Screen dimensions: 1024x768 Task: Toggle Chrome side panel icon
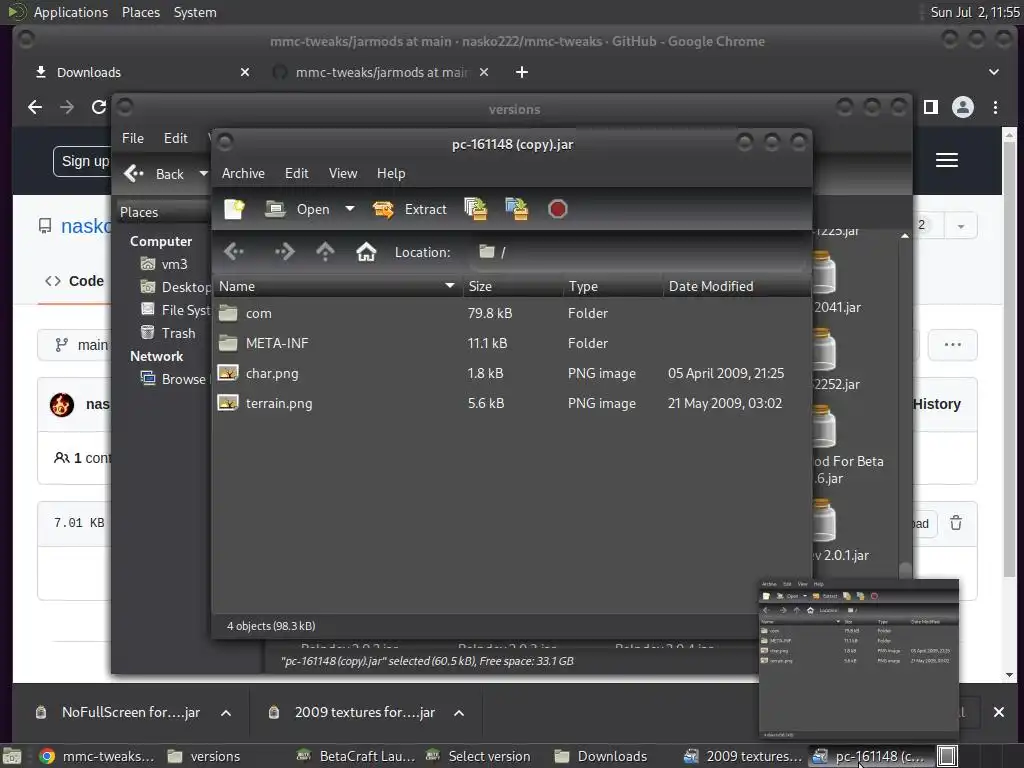[x=931, y=107]
